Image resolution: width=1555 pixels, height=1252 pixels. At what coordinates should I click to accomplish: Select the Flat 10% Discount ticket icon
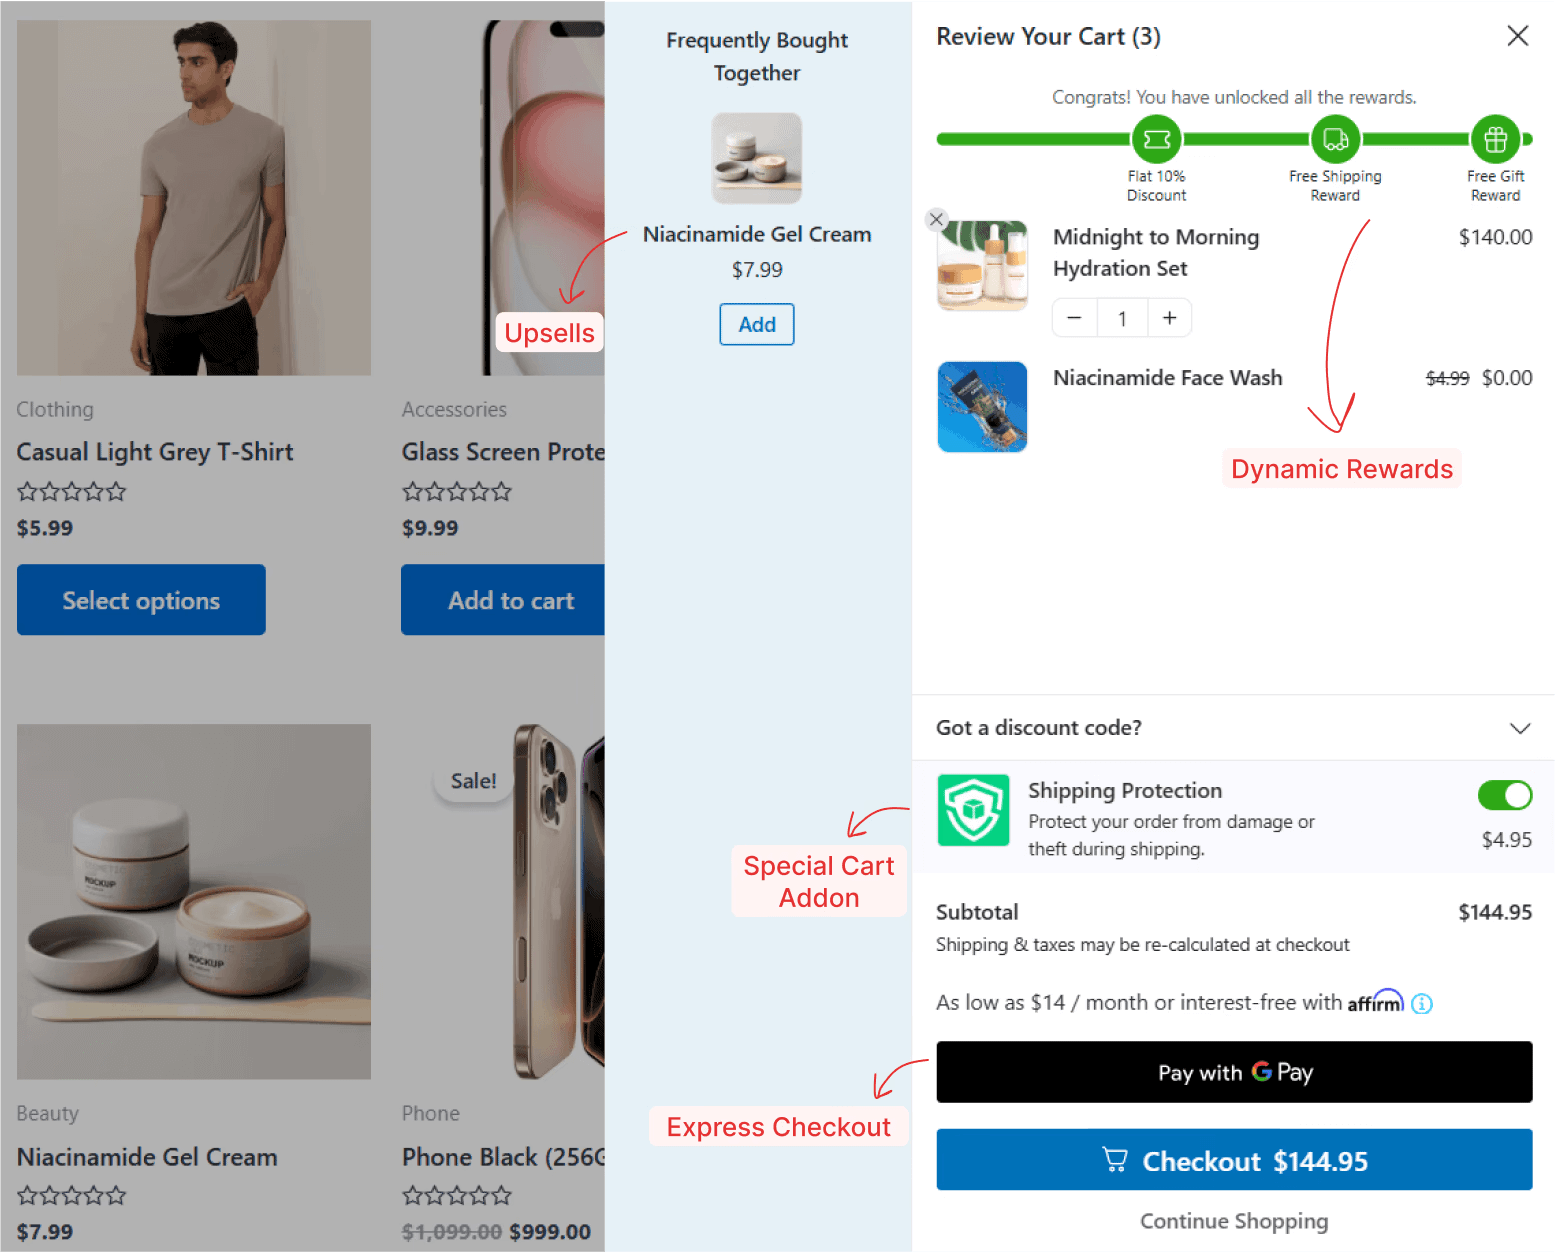point(1156,139)
